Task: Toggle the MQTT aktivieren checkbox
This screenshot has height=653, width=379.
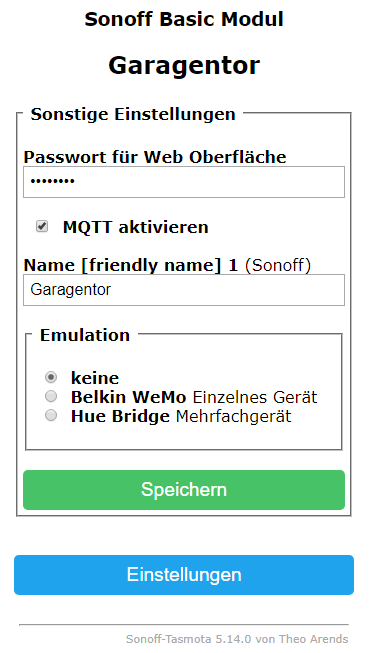Action: [42, 226]
